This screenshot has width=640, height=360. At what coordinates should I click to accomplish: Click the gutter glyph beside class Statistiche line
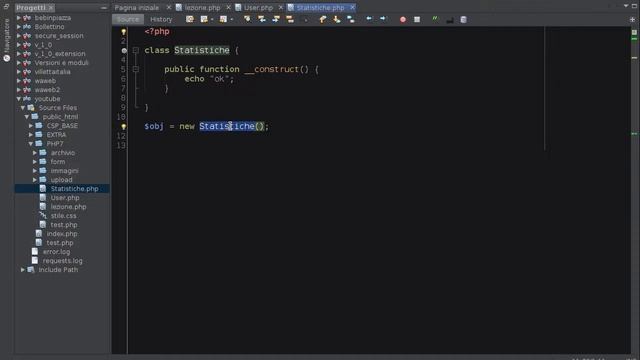(124, 51)
